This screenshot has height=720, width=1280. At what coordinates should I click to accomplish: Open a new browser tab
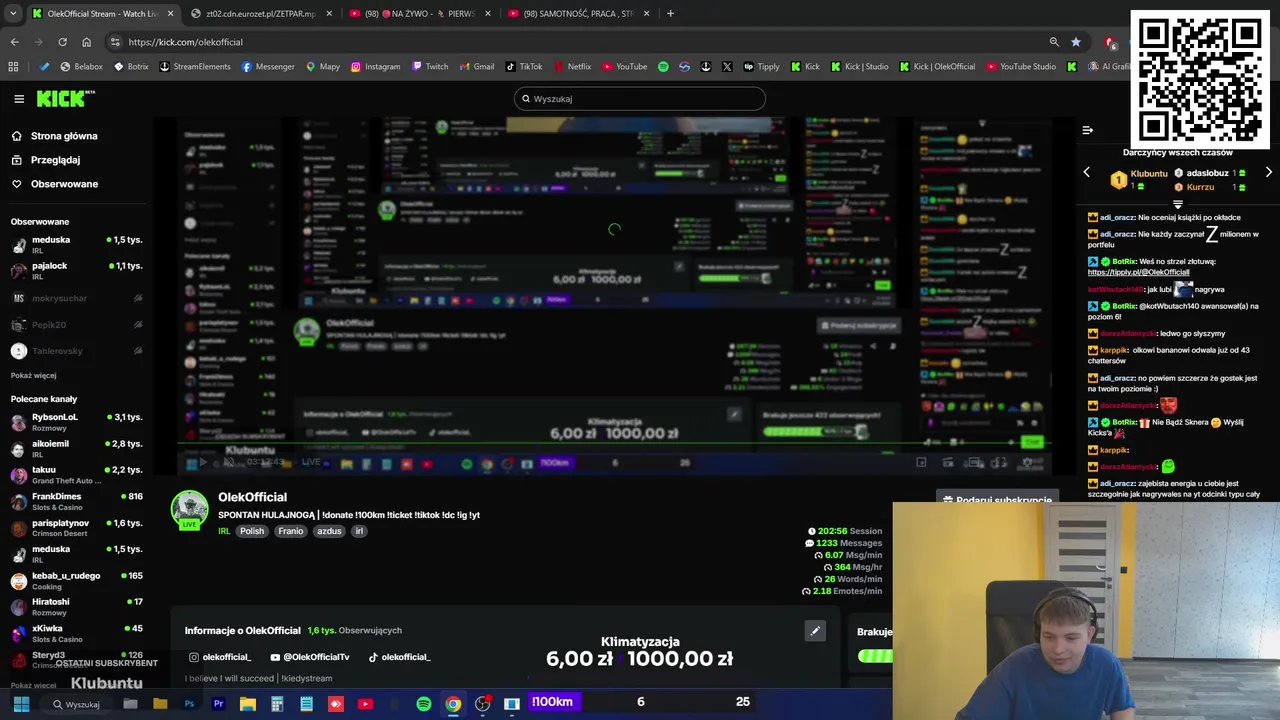pyautogui.click(x=670, y=14)
